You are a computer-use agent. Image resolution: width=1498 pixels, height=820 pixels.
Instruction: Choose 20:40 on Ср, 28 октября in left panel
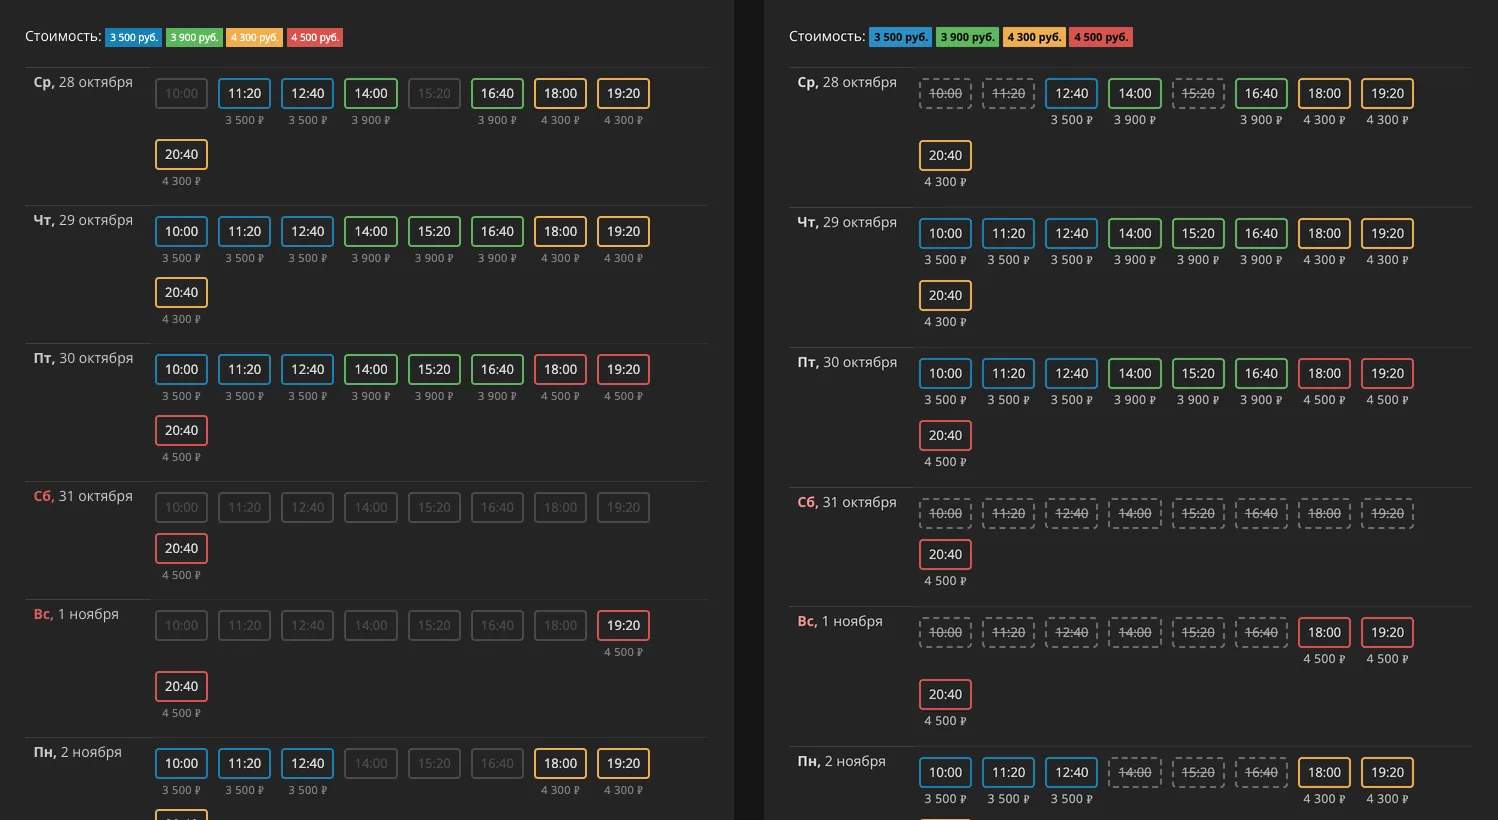click(181, 154)
